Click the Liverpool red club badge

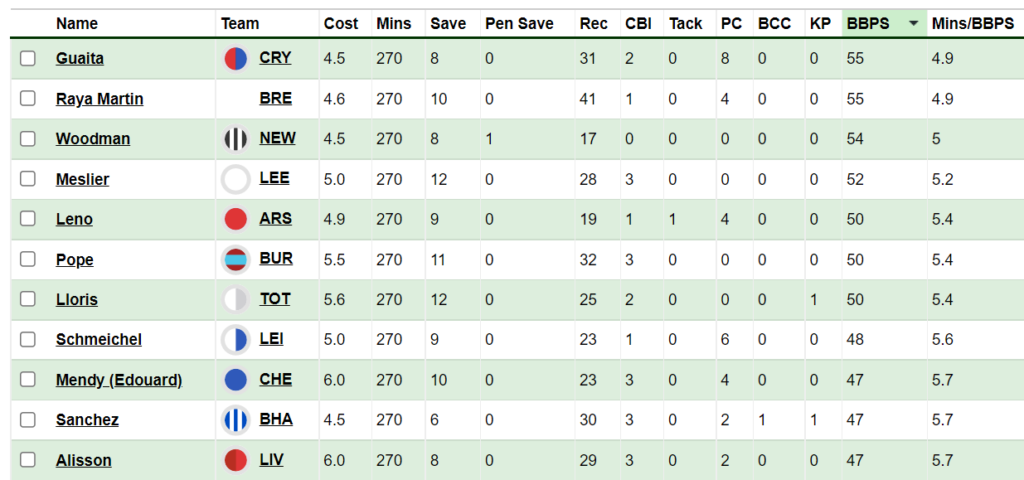[235, 461]
